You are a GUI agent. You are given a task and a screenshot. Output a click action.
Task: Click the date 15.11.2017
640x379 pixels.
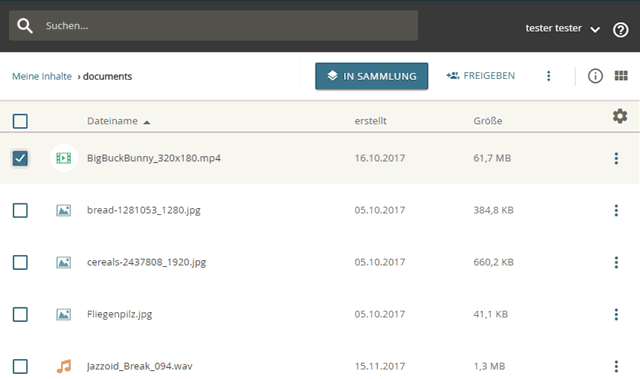[380, 366]
